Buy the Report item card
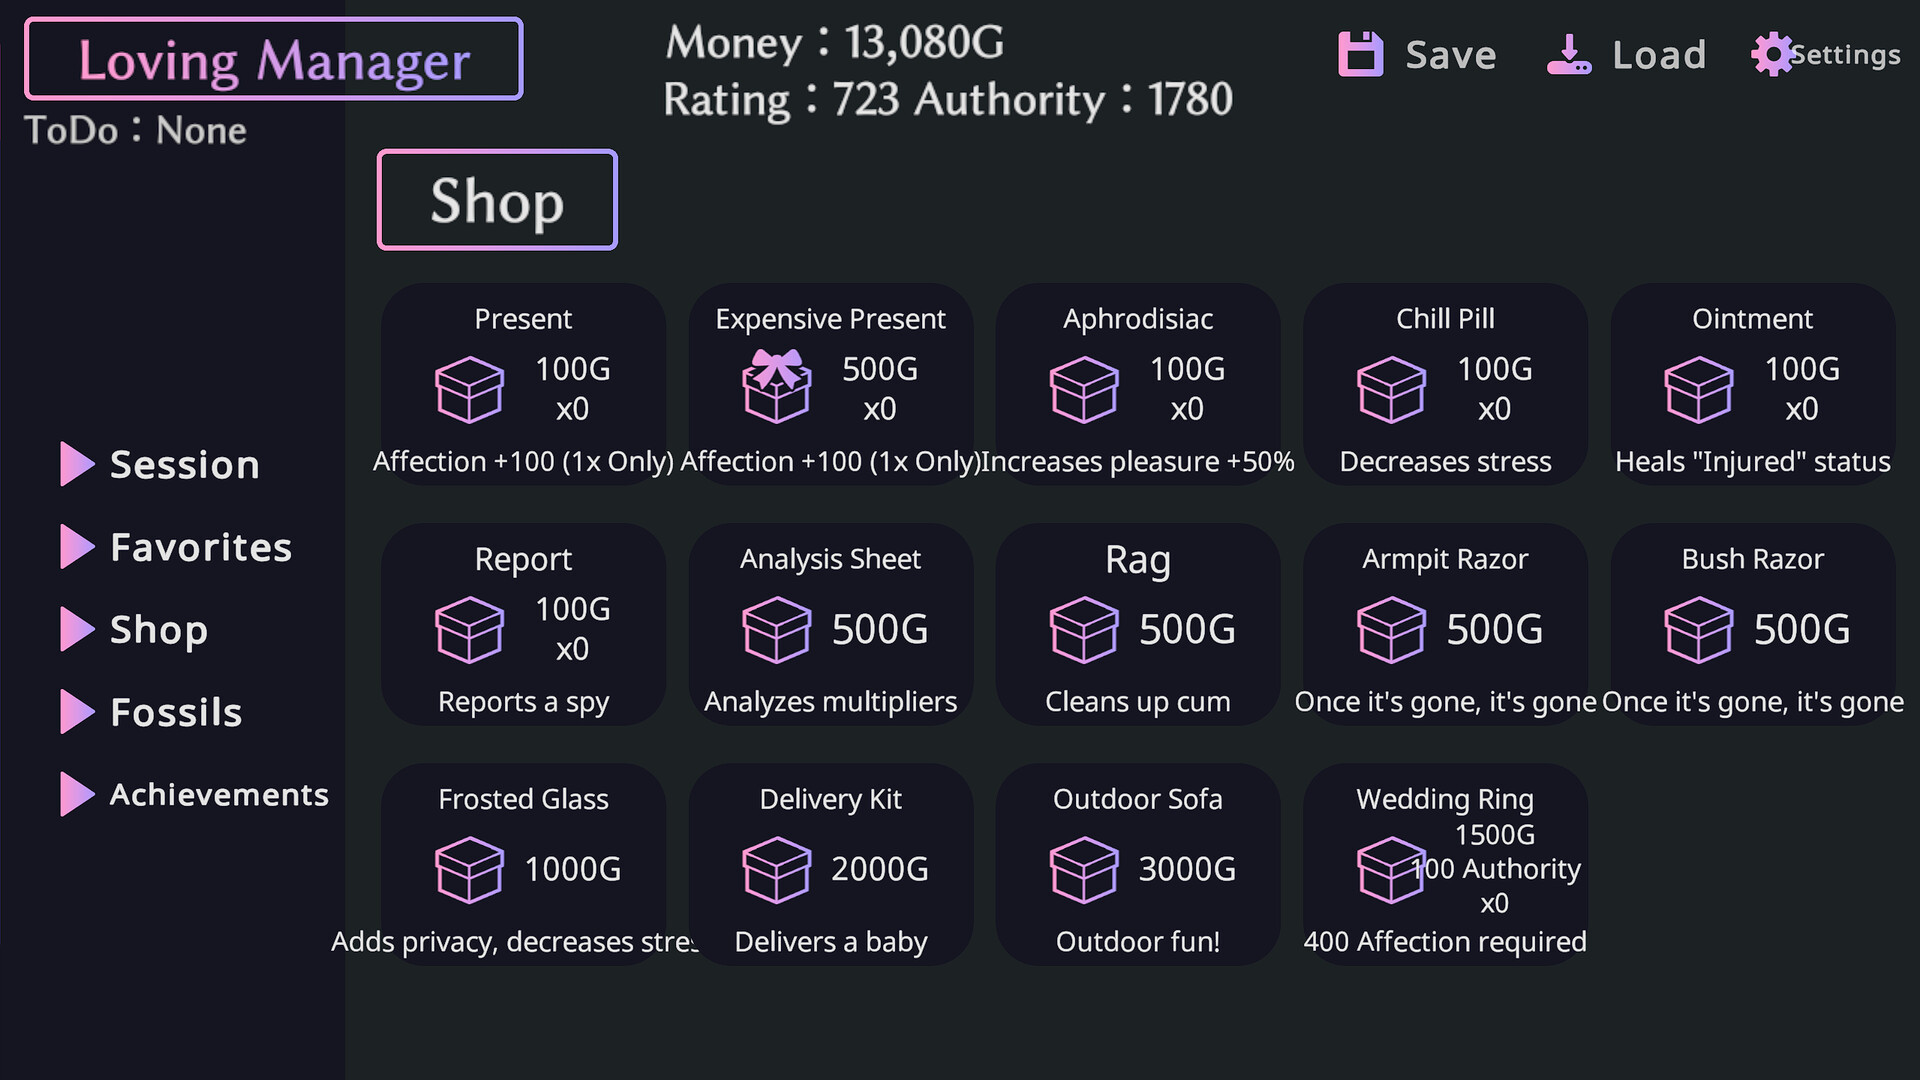 tap(523, 625)
